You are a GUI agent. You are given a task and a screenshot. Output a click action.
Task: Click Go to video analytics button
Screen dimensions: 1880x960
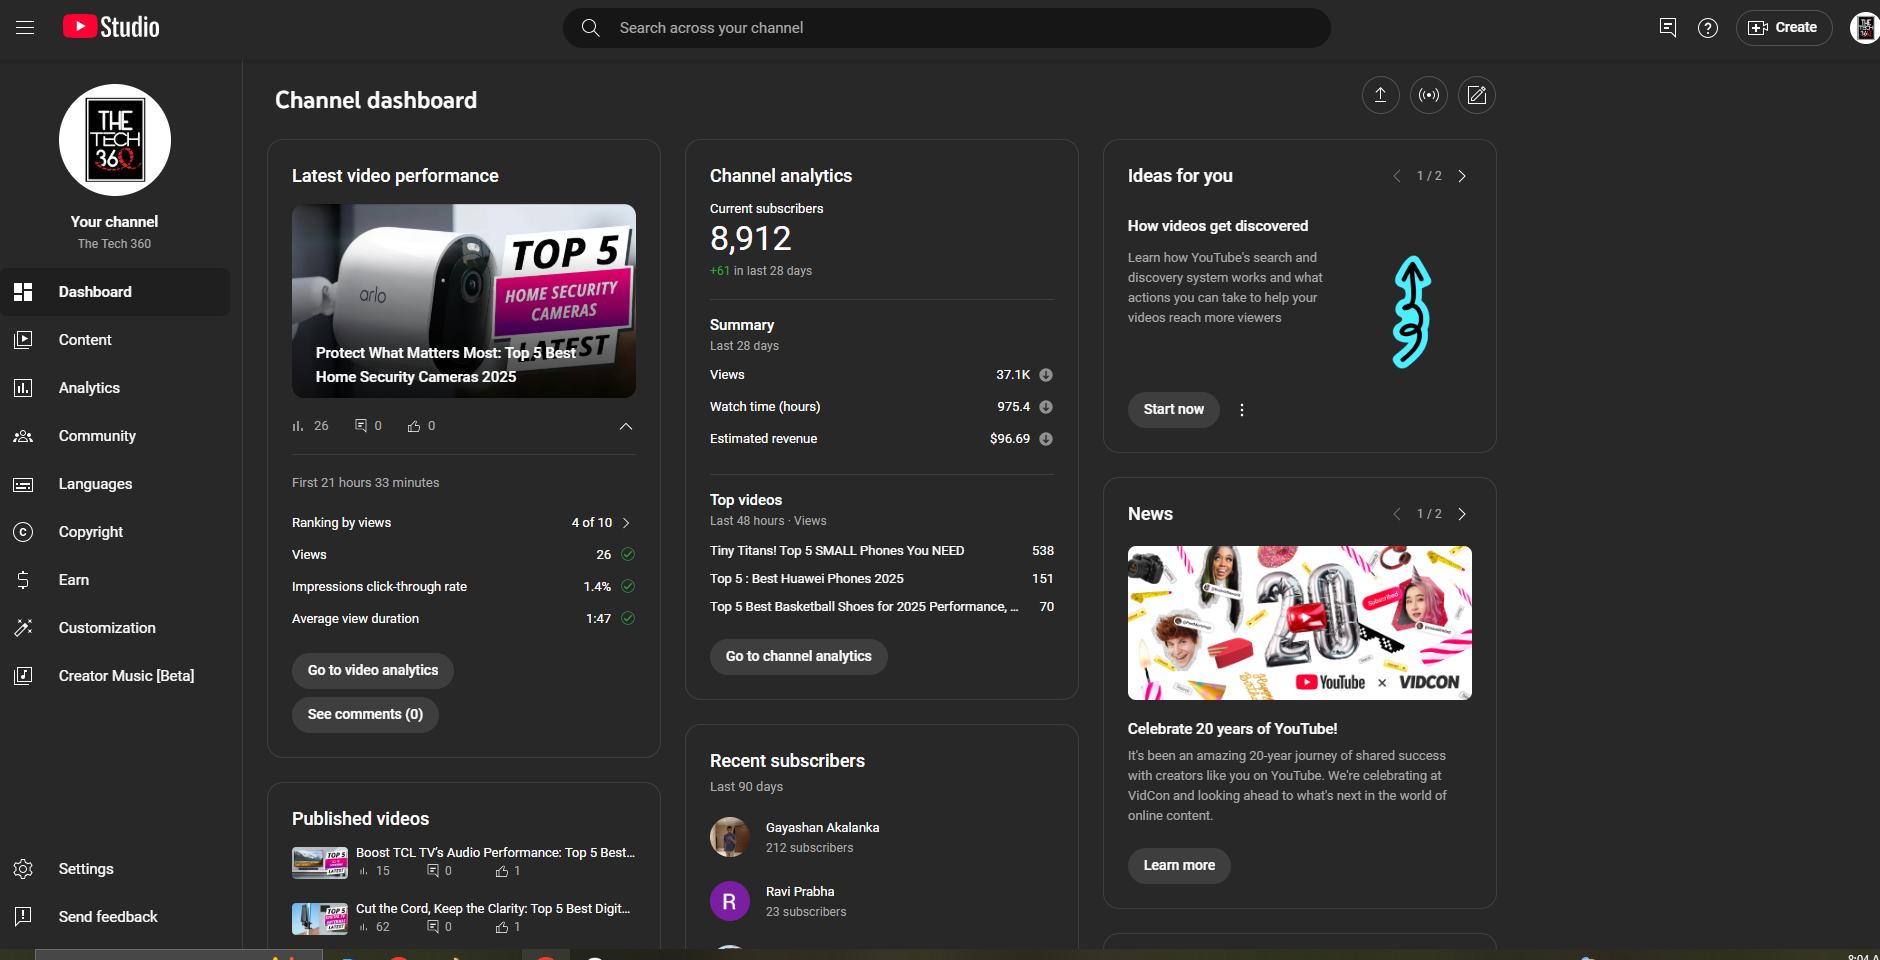pyautogui.click(x=373, y=670)
